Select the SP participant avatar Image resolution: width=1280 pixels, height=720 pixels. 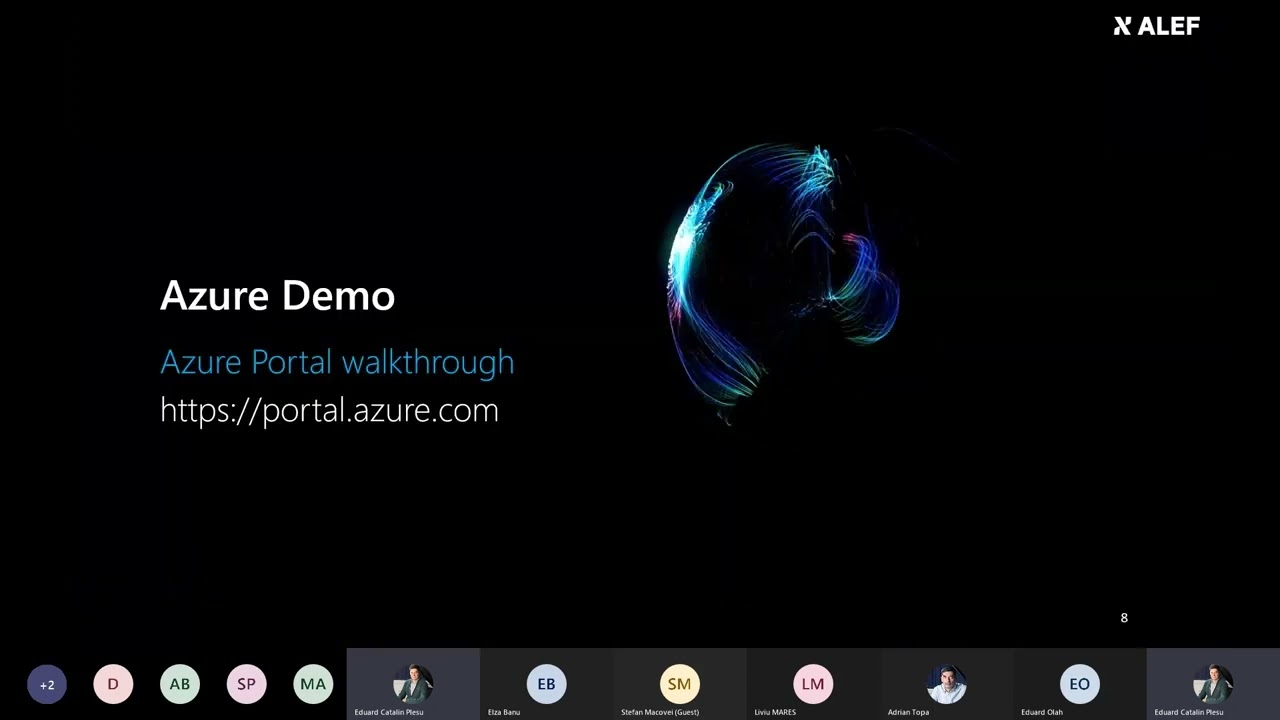(x=246, y=684)
